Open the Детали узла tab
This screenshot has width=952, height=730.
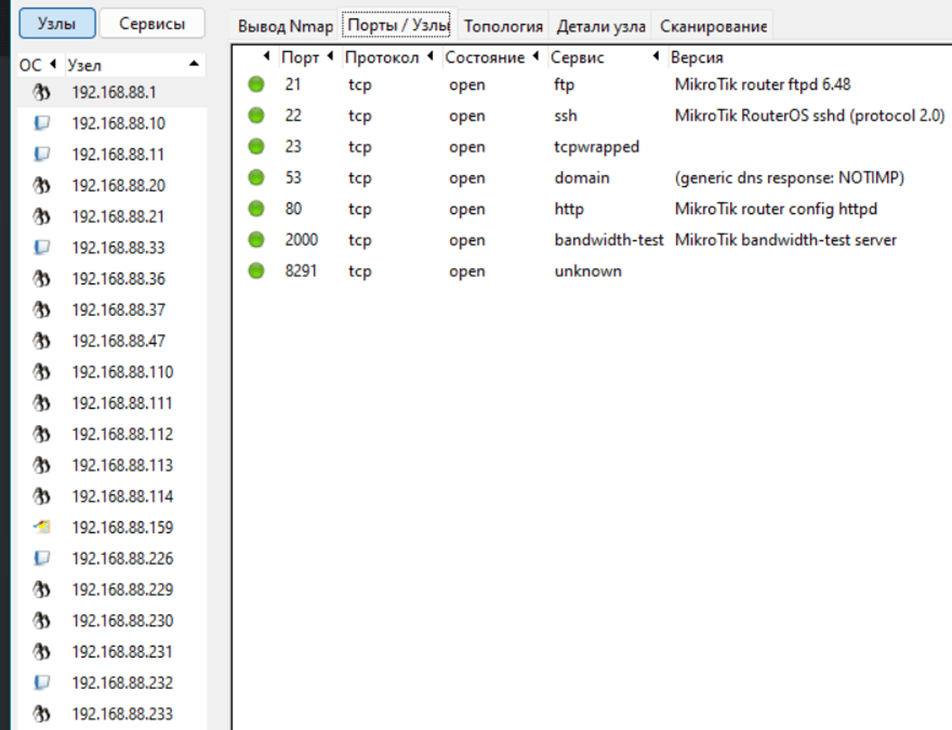click(x=601, y=26)
